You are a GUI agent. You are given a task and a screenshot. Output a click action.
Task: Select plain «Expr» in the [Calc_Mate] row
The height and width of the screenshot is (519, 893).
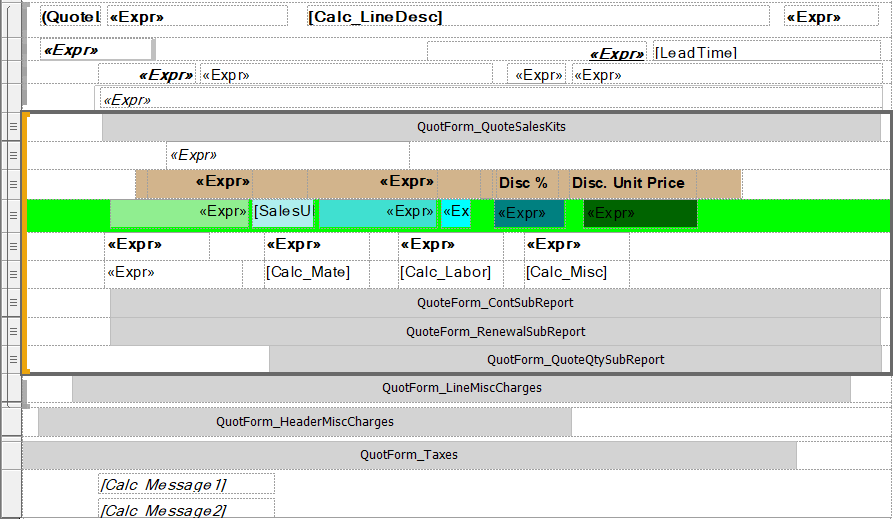(174, 274)
